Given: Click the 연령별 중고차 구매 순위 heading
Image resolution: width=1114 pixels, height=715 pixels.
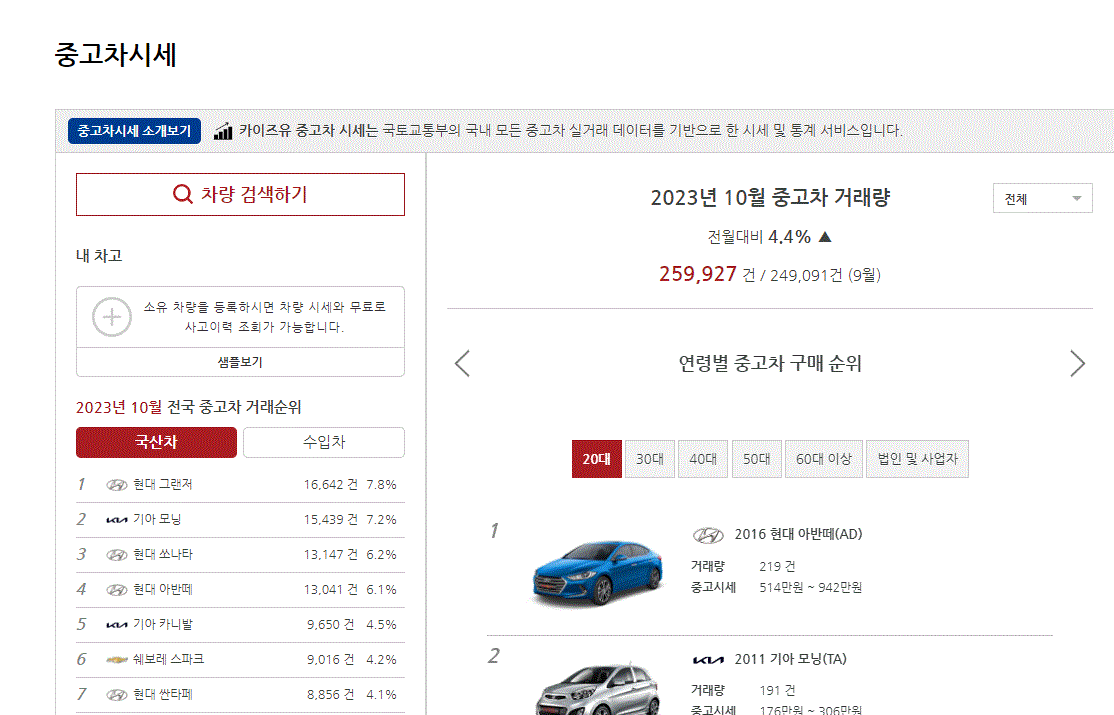Looking at the screenshot, I should click(770, 363).
